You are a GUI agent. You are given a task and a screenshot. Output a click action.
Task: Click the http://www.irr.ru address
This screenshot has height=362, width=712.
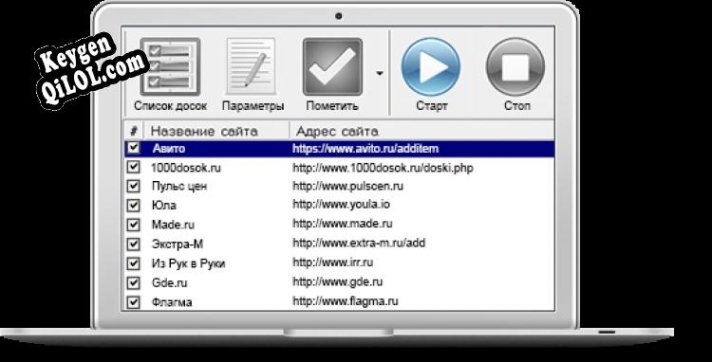point(333,263)
